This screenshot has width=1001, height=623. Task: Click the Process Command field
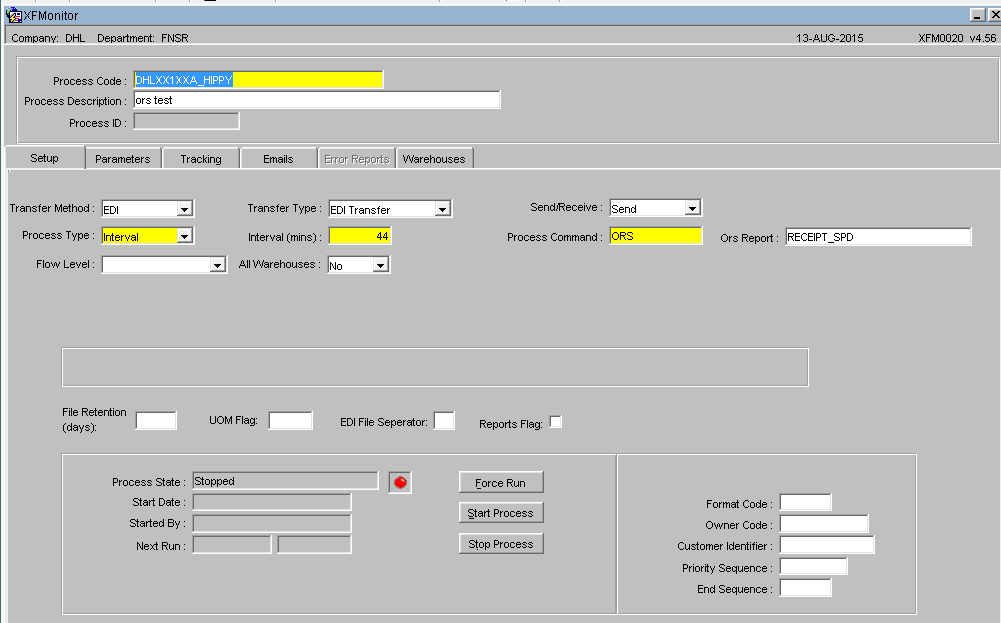pos(656,236)
